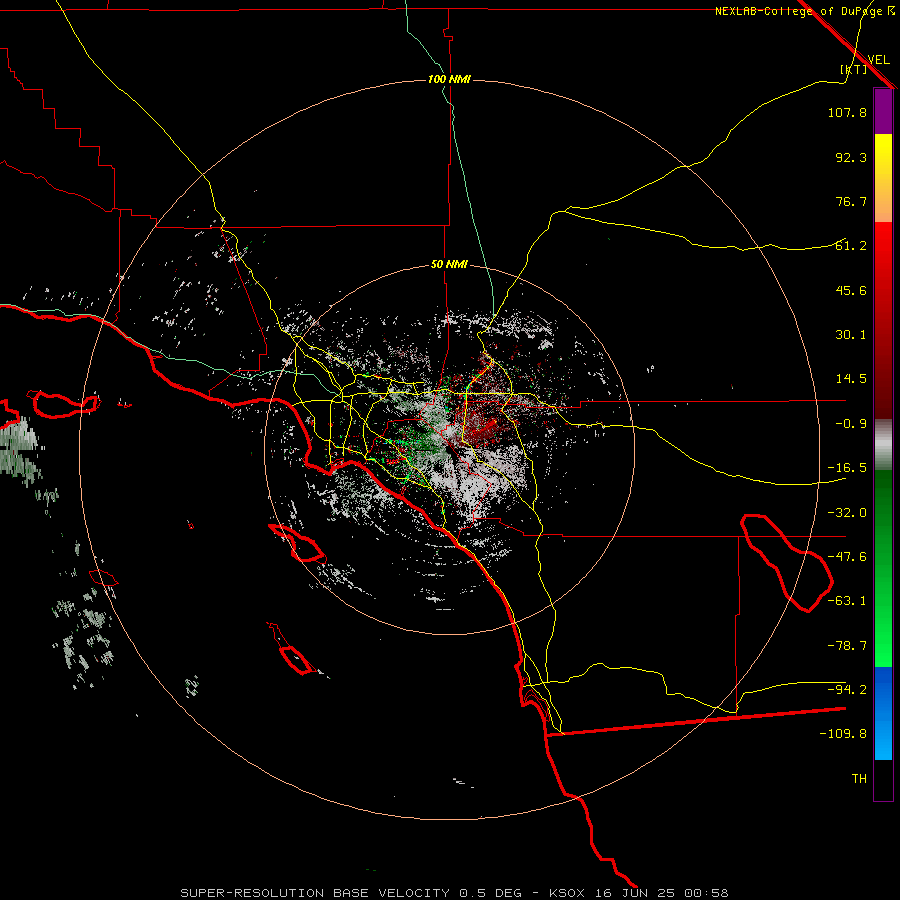Click the 100 NMI range ring label
This screenshot has width=900, height=900.
point(449,79)
